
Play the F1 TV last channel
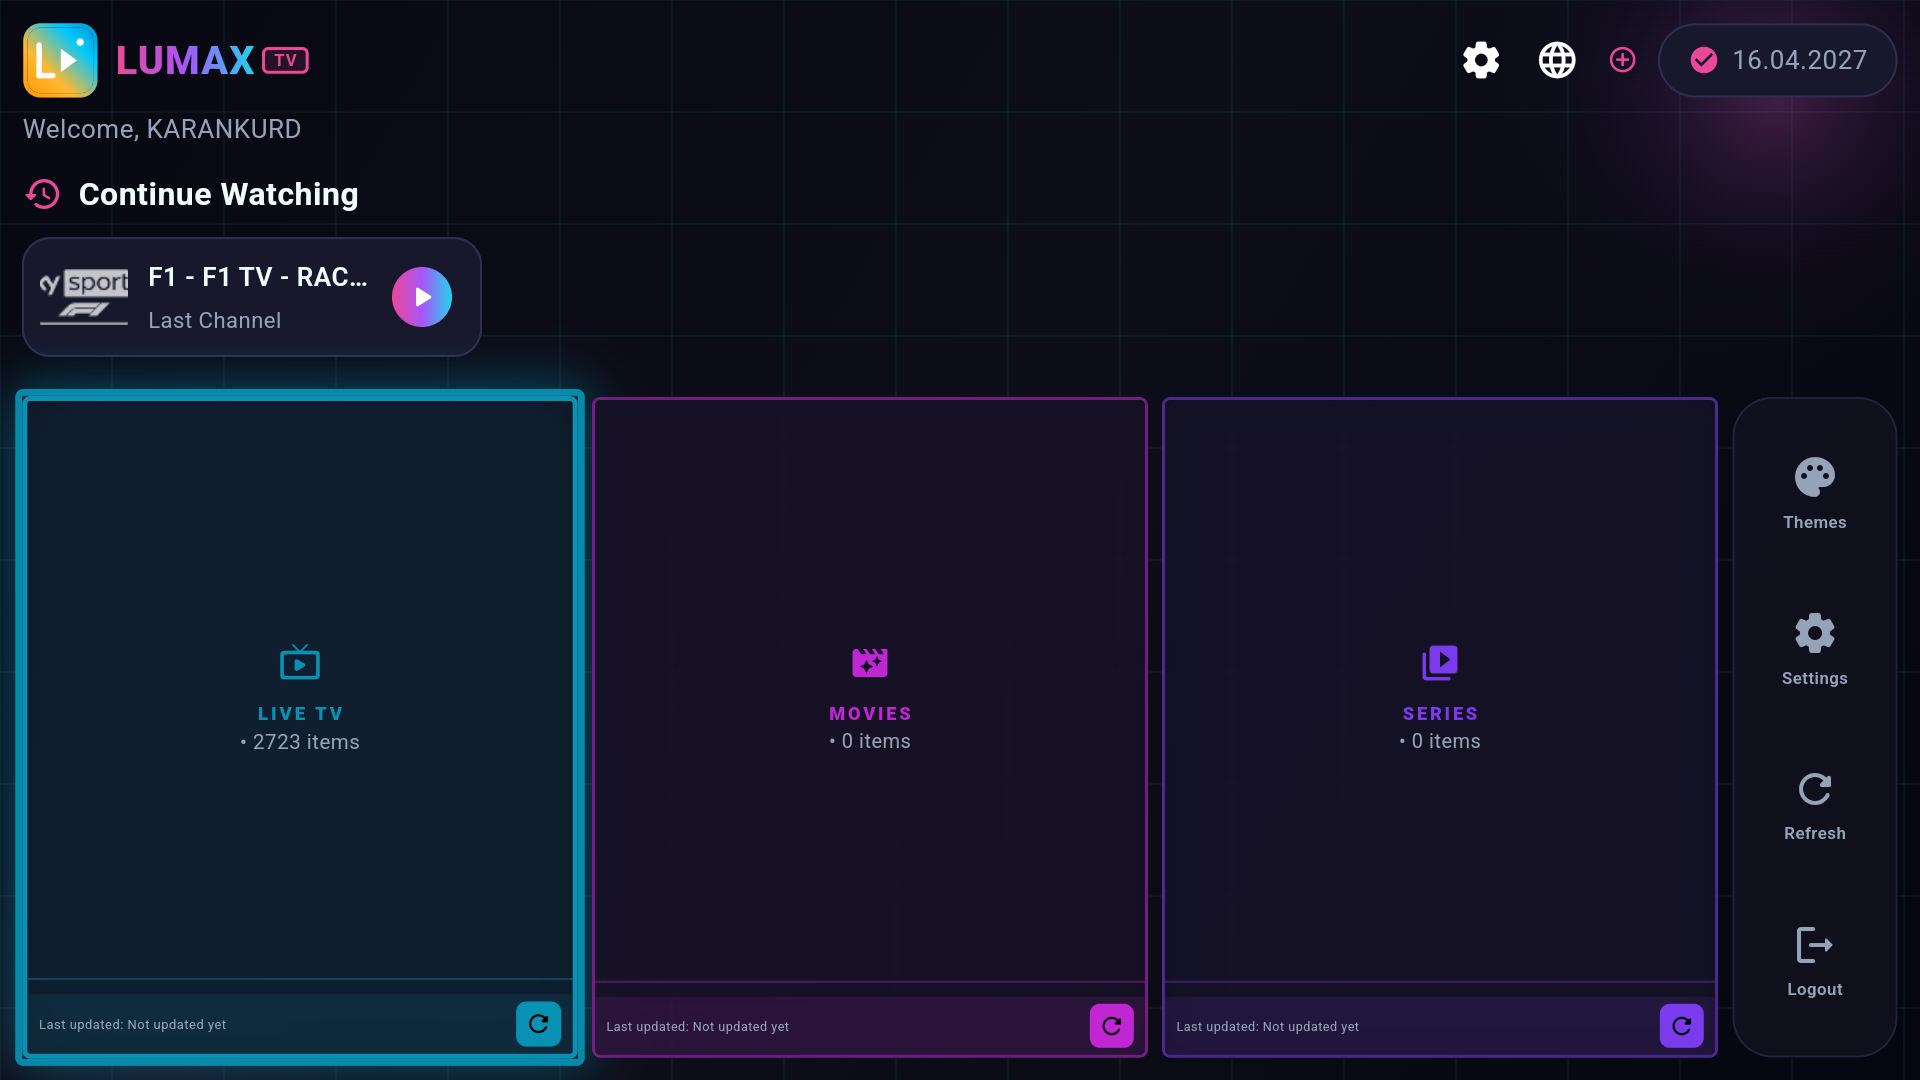422,297
